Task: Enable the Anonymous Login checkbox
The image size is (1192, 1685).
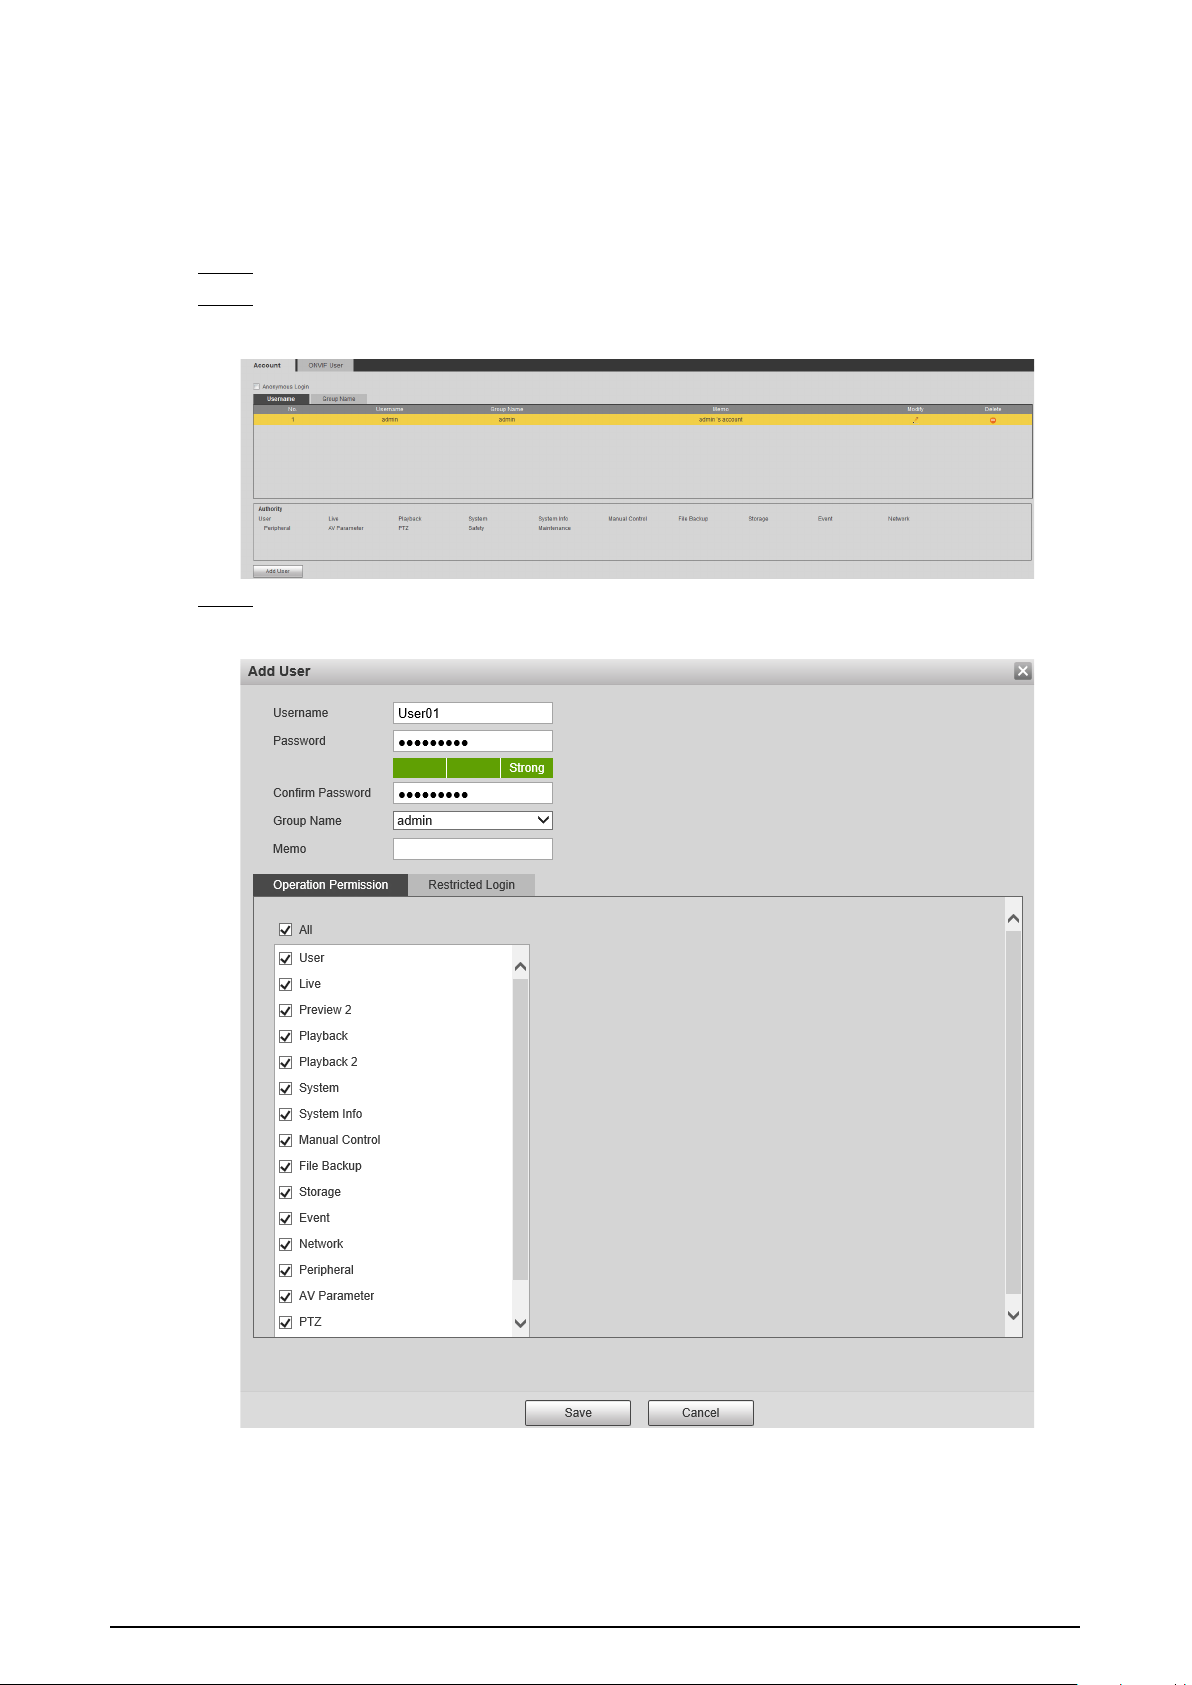Action: pyautogui.click(x=257, y=387)
